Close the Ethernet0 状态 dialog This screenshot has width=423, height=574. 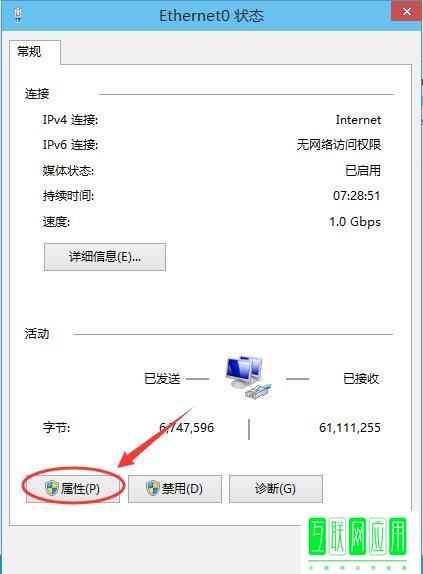click(x=406, y=11)
